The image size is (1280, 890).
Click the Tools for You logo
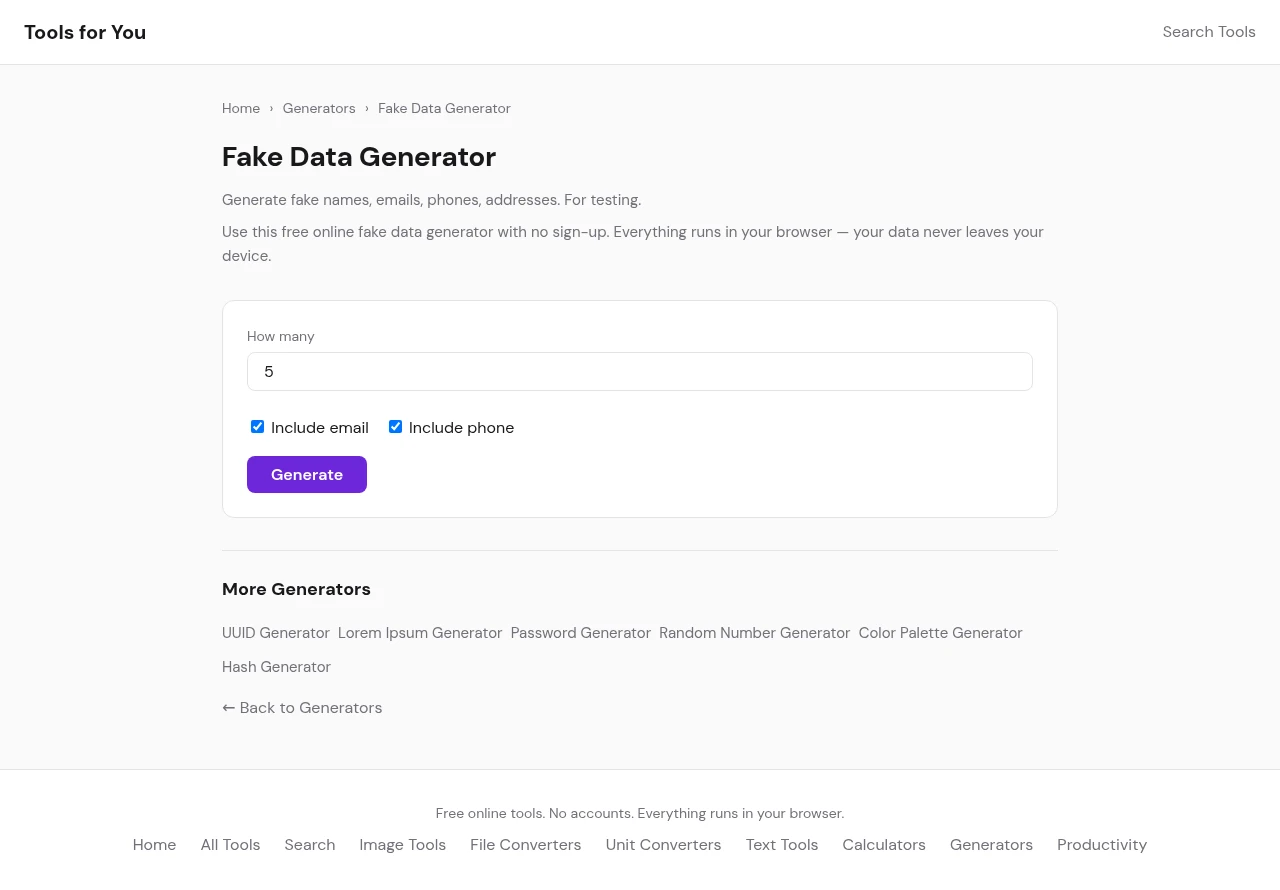point(85,32)
